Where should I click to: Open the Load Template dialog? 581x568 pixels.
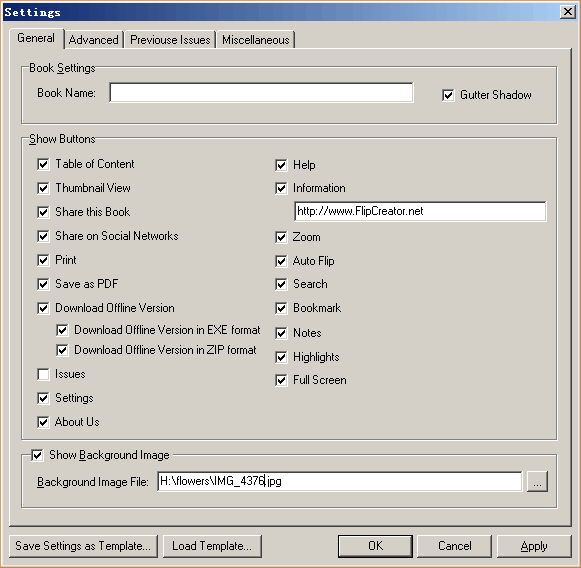[x=212, y=546]
